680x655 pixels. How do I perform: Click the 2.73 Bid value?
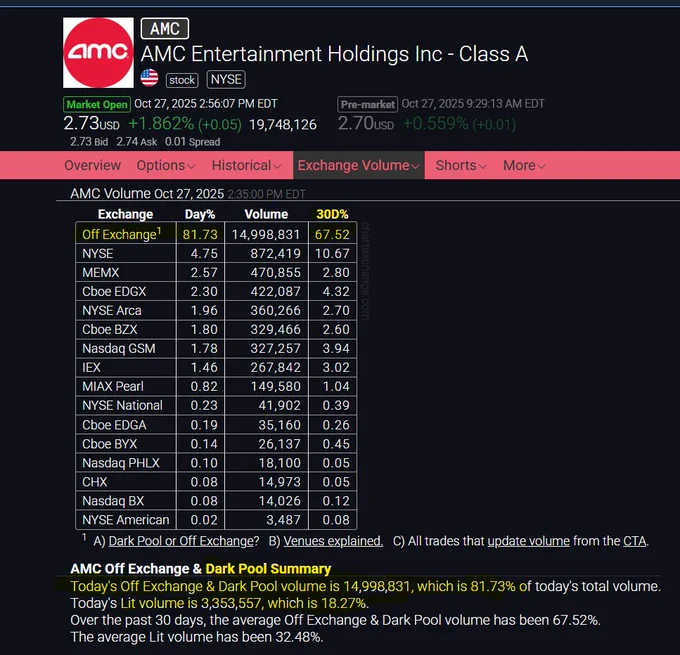click(89, 142)
